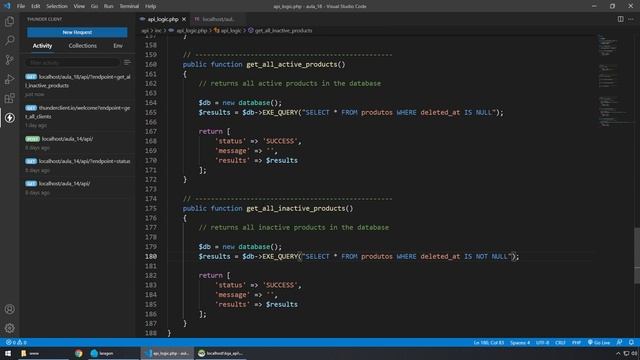The height and width of the screenshot is (360, 640).
Task: Select the Env tab in Thunder Client
Action: 118,46
